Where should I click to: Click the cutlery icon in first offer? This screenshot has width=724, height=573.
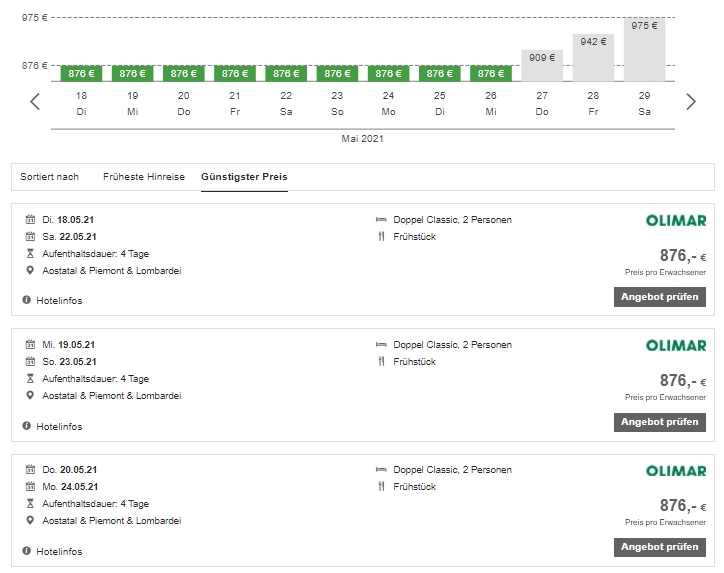(x=381, y=236)
